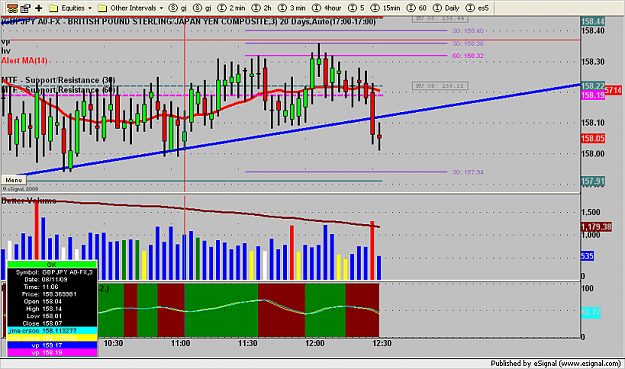Click the Date 08/11/09 row
Screen dimensions: 625x369
[x=52, y=279]
